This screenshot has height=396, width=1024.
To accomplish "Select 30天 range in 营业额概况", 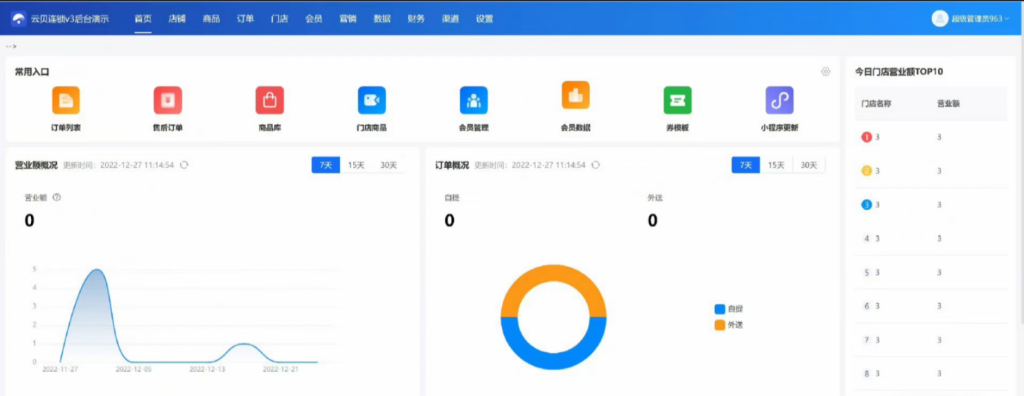I will click(x=389, y=165).
